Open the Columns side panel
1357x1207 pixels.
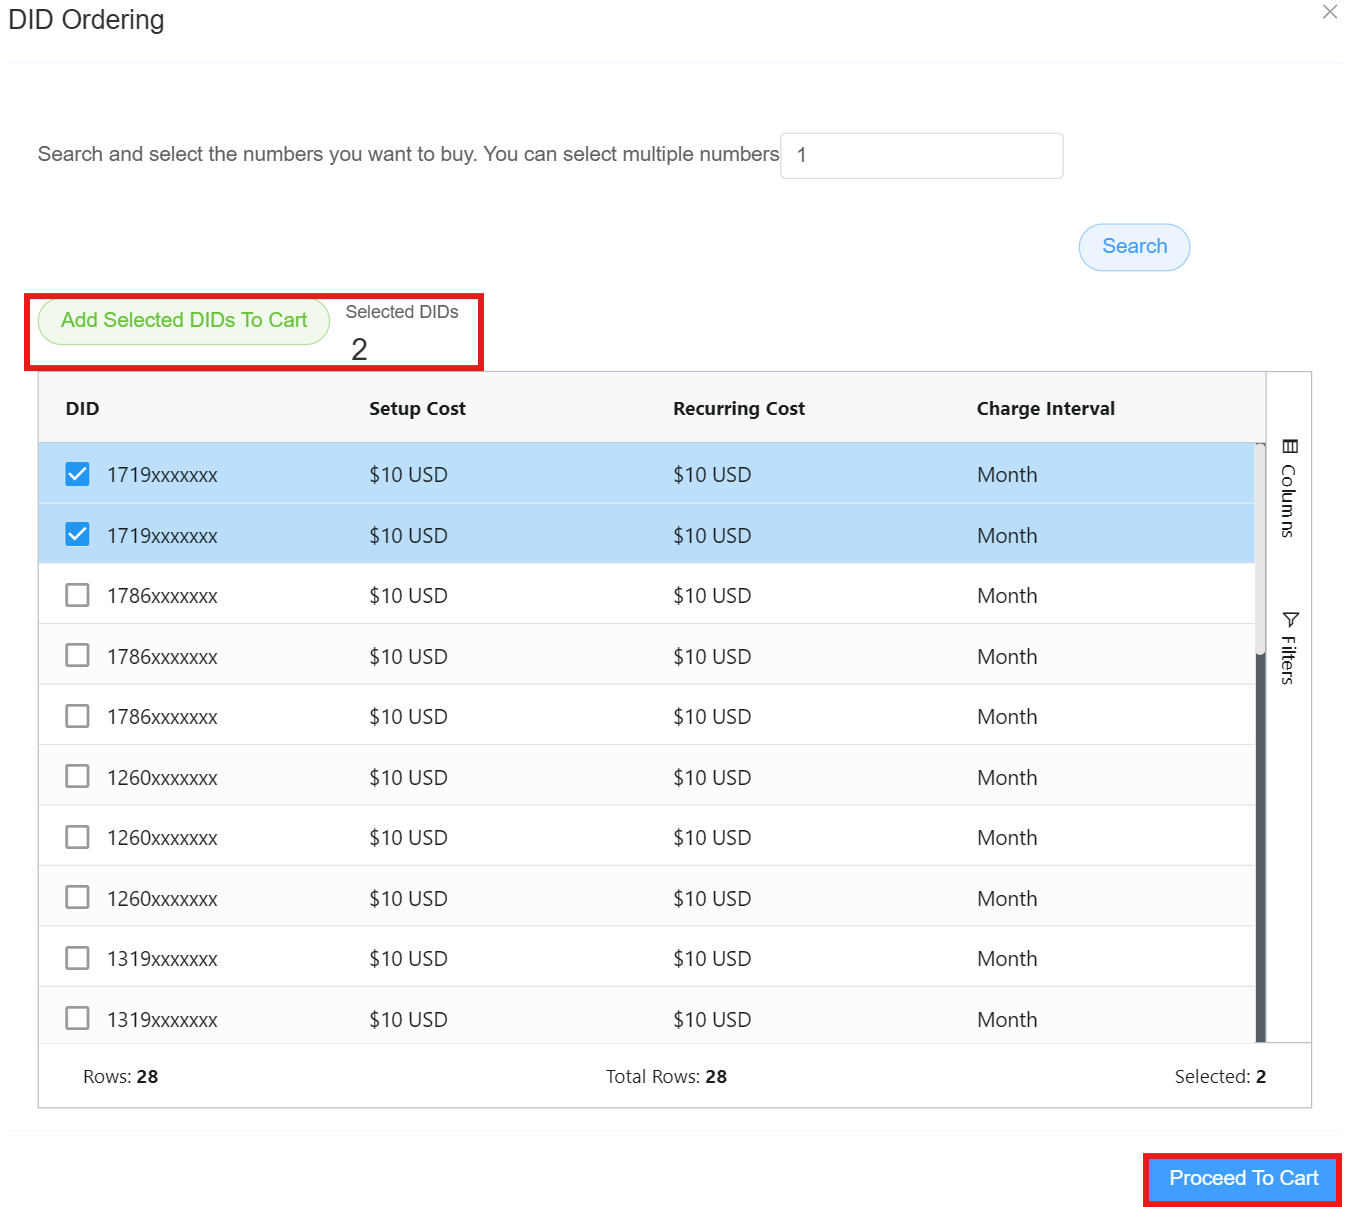(x=1289, y=489)
